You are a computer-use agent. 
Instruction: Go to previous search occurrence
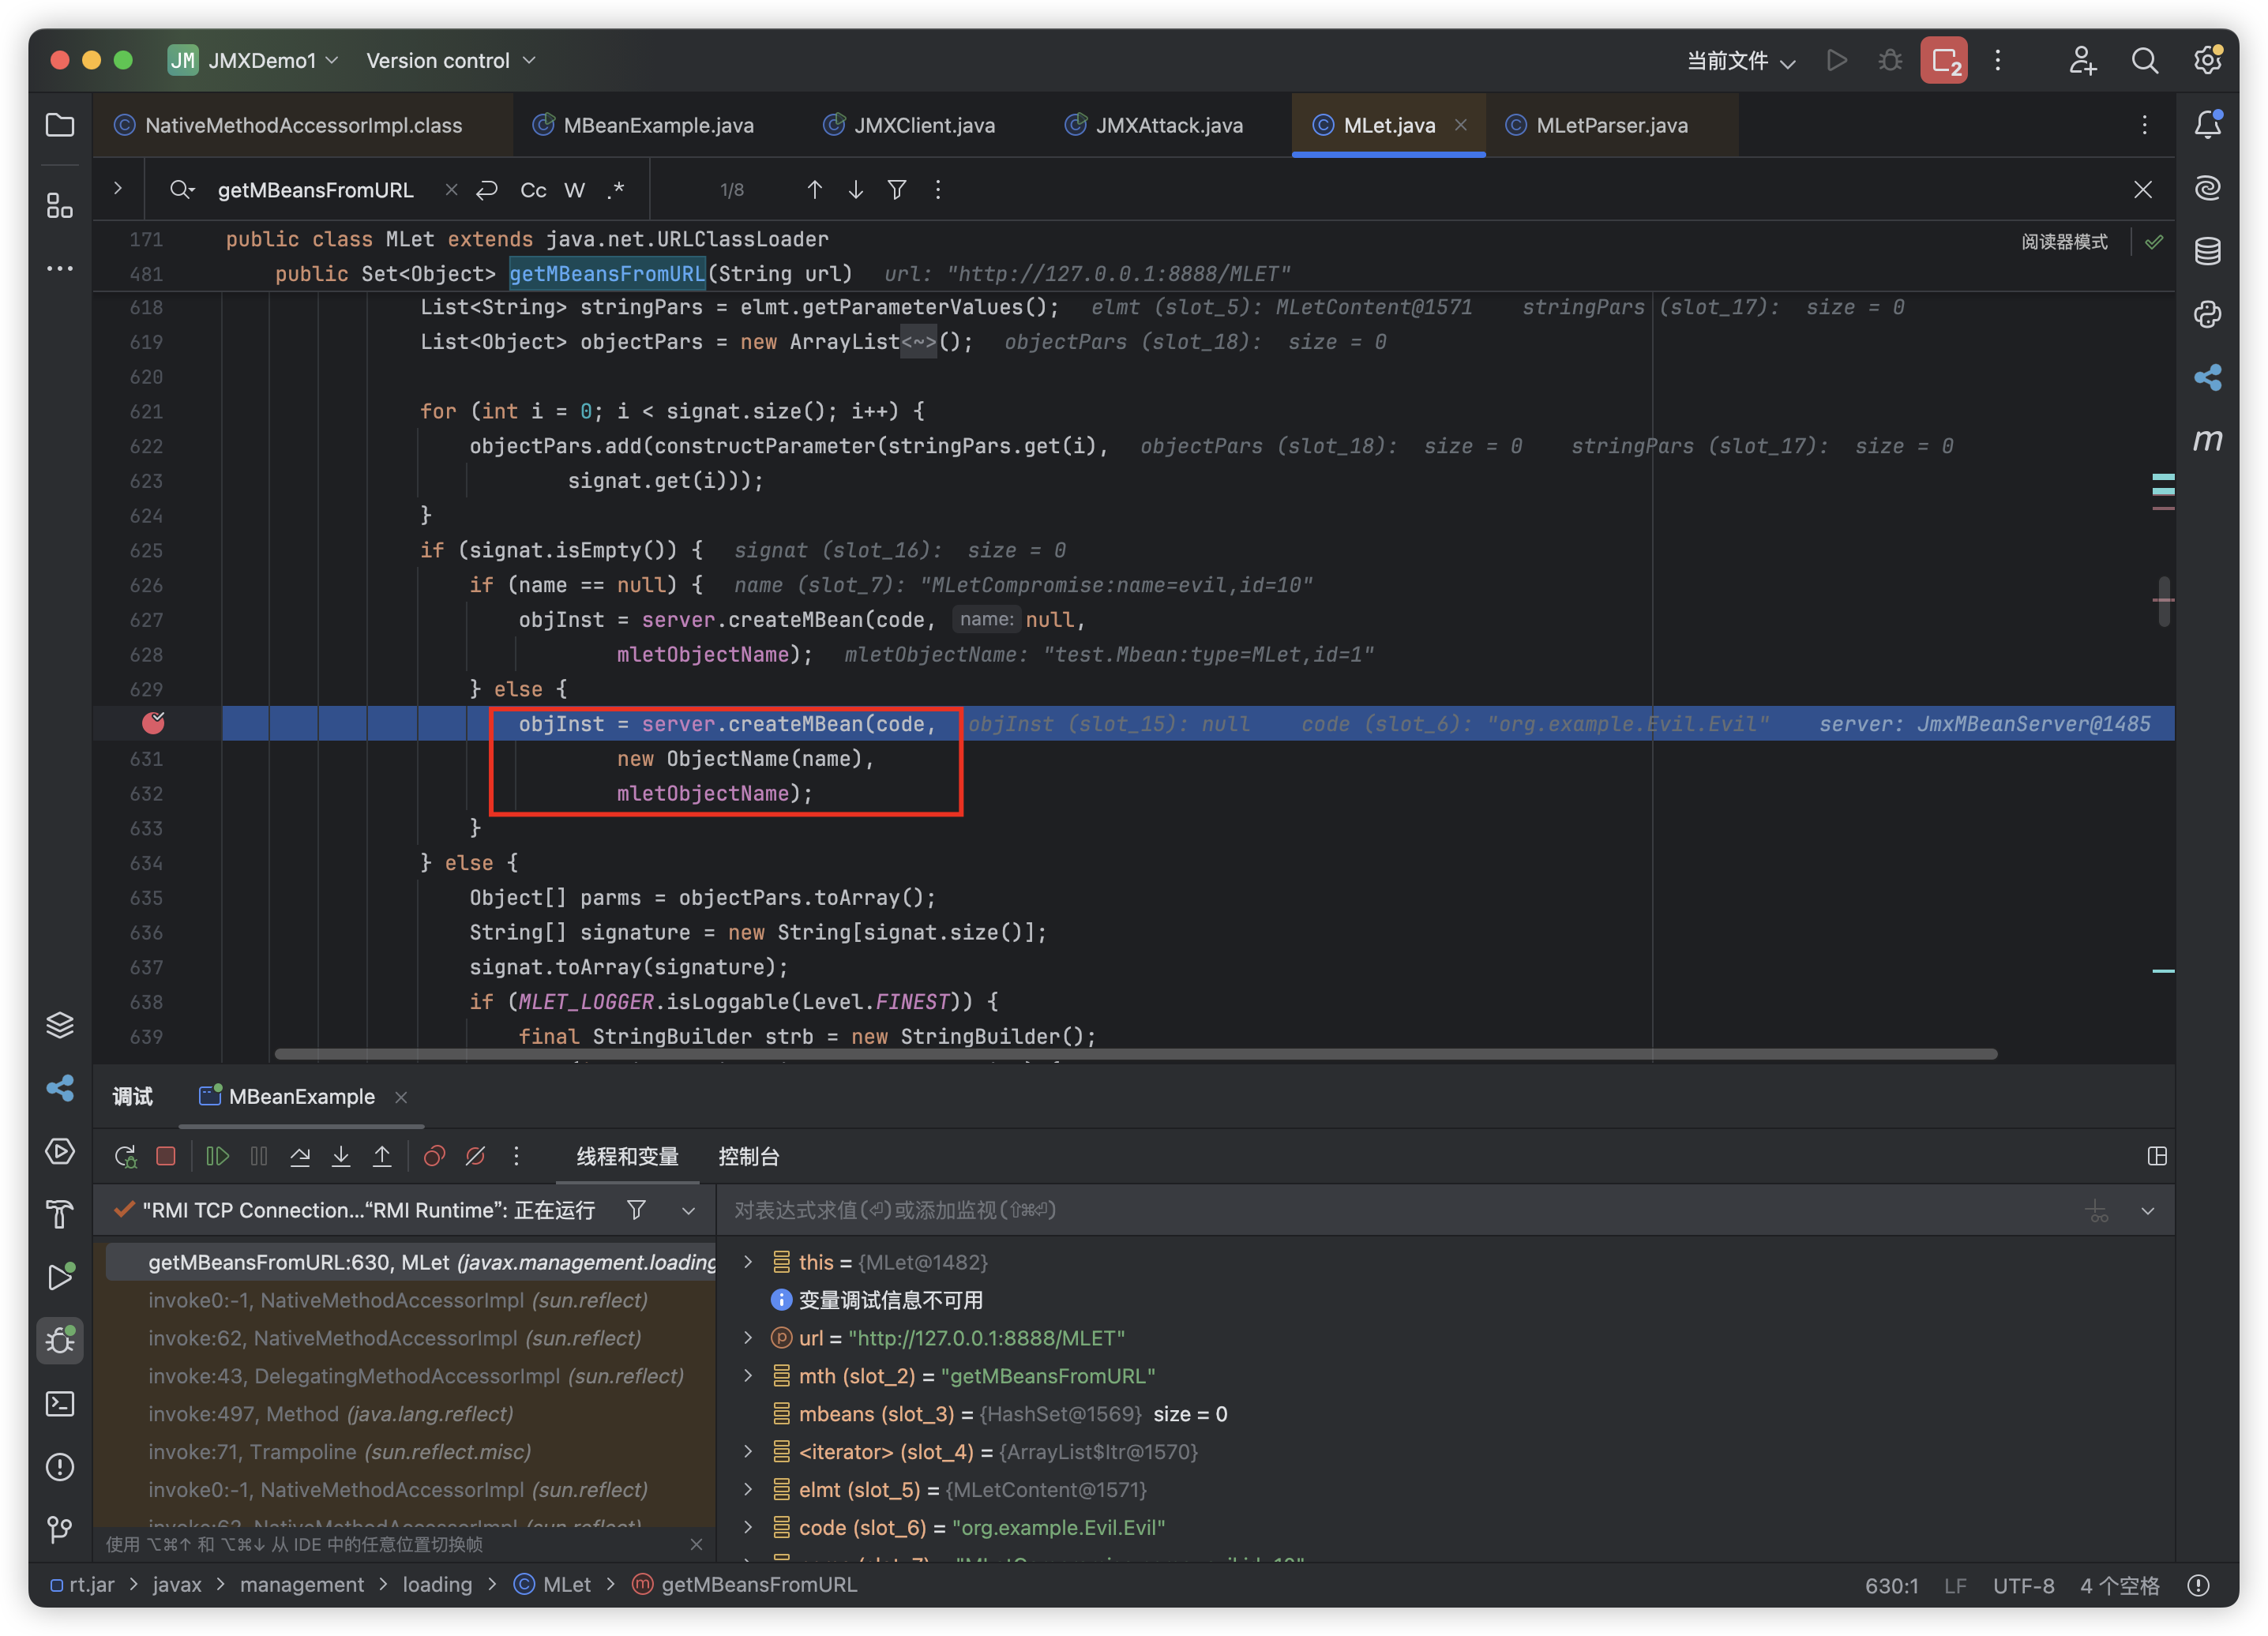click(814, 189)
